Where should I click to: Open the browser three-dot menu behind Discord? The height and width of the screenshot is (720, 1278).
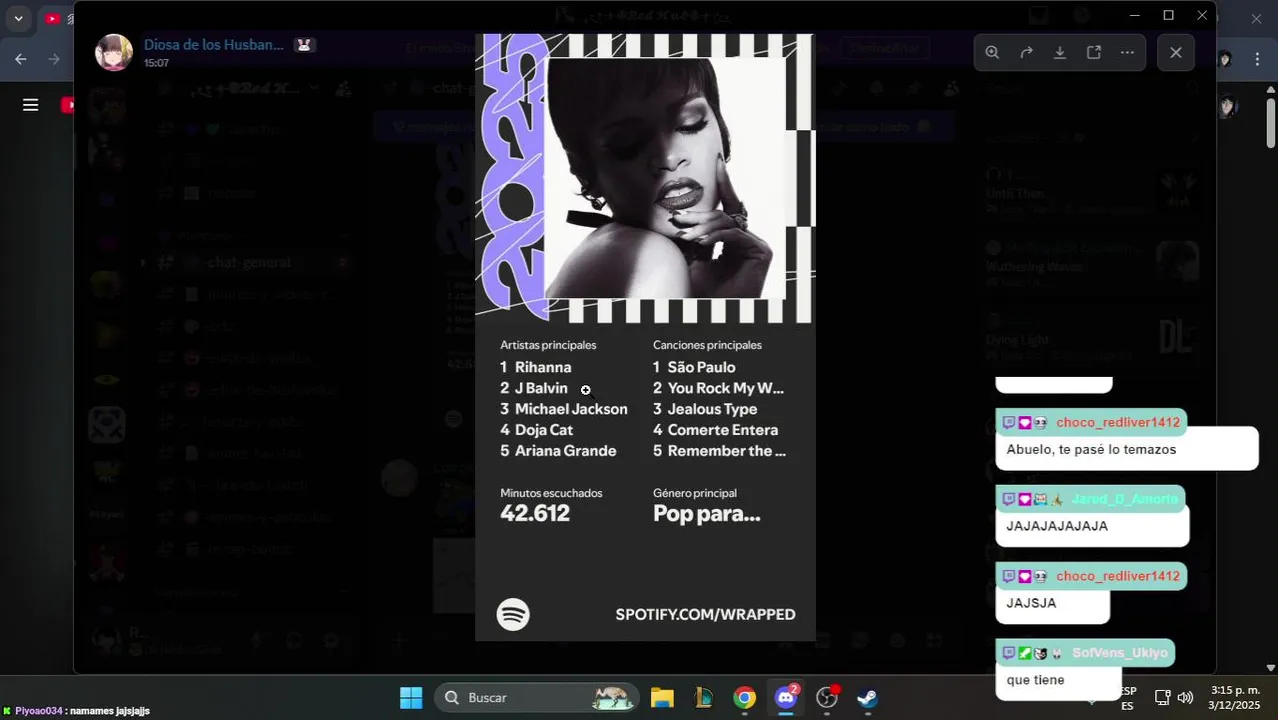click(1257, 59)
